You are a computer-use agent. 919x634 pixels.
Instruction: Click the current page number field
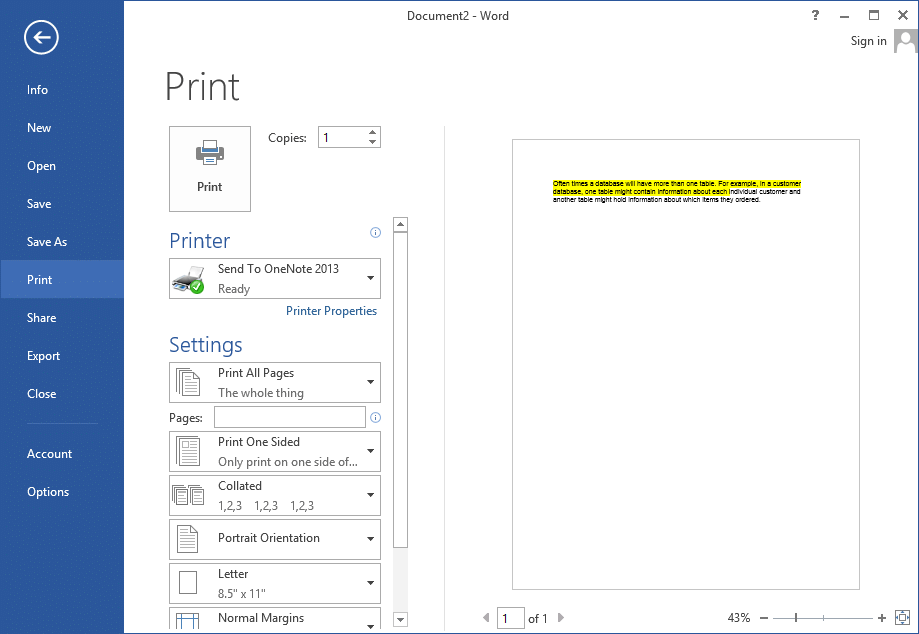pos(510,618)
